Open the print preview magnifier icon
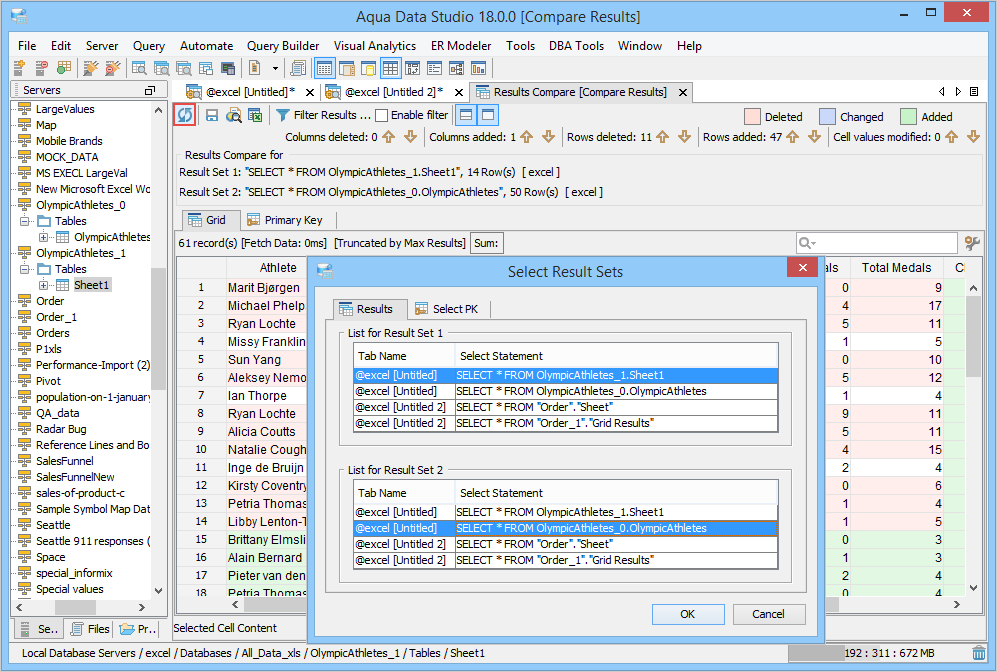Screen dimensions: 997x672 234,115
